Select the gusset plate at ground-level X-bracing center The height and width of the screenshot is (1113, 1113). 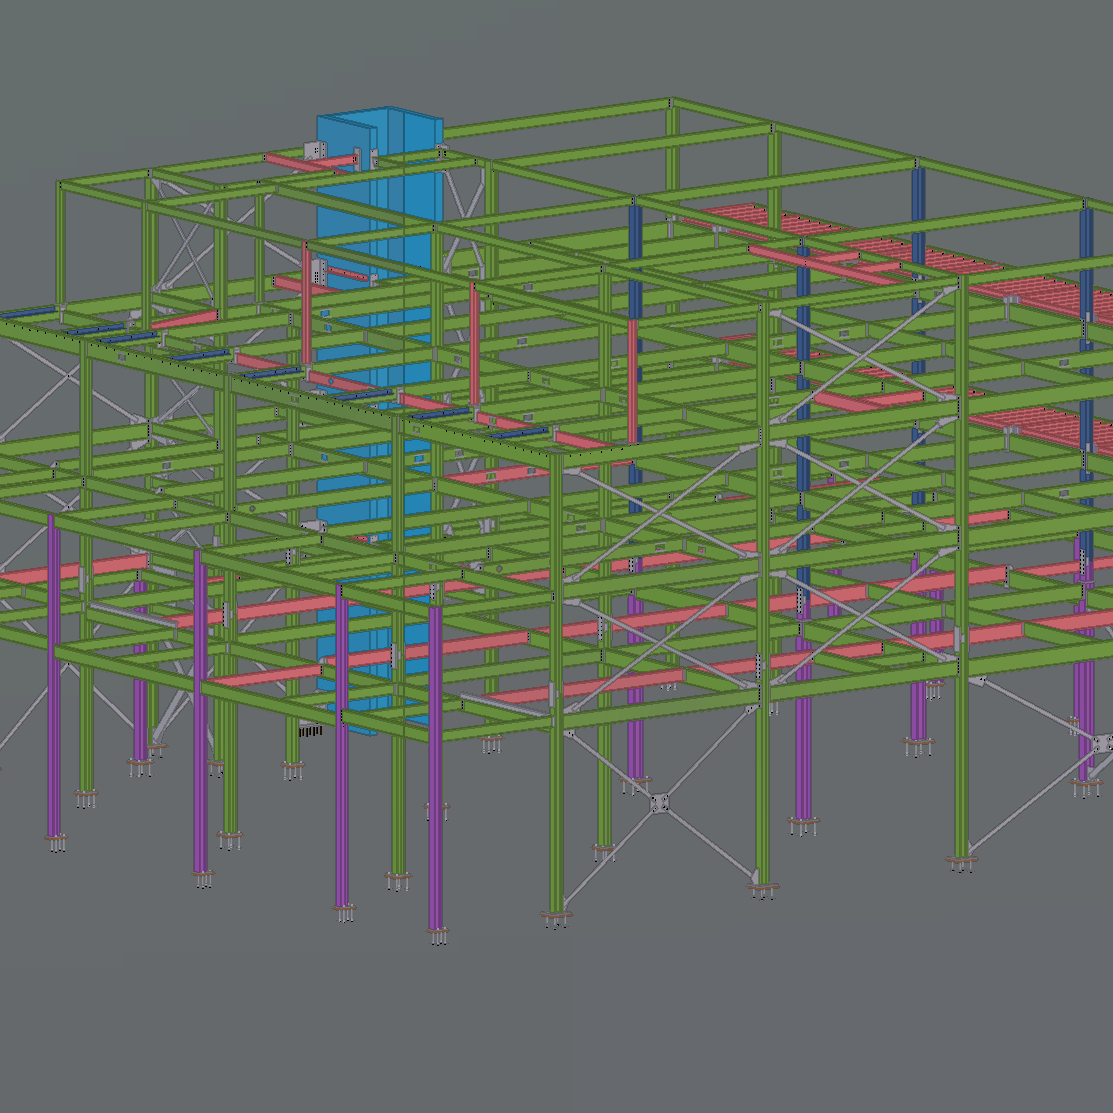[660, 803]
